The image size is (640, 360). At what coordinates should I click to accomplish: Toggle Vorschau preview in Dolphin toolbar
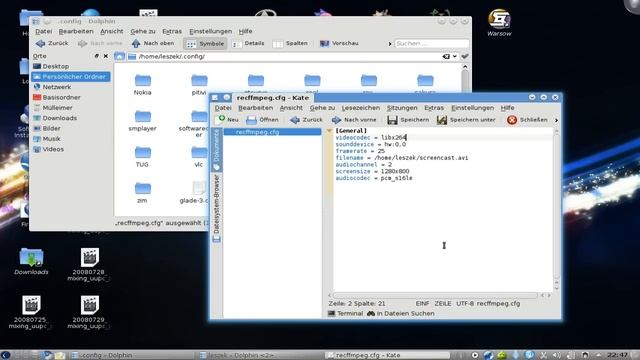click(339, 44)
